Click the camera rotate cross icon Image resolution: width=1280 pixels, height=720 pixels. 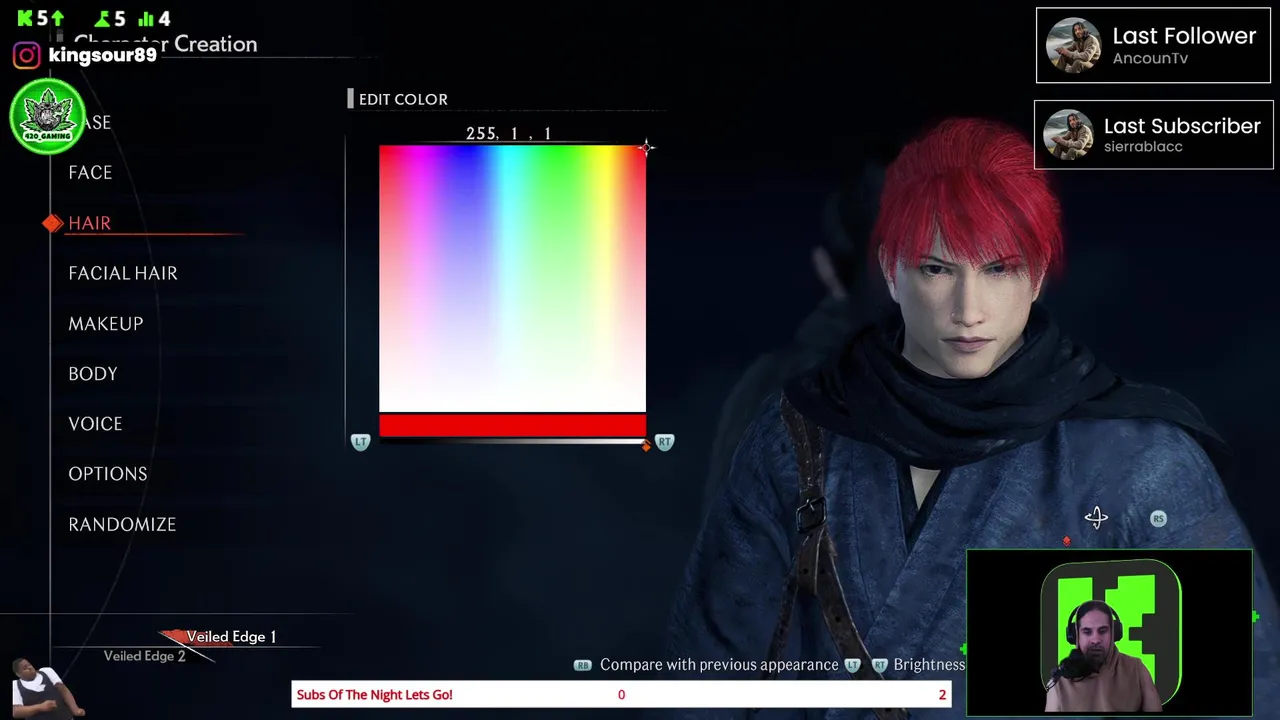[1096, 517]
